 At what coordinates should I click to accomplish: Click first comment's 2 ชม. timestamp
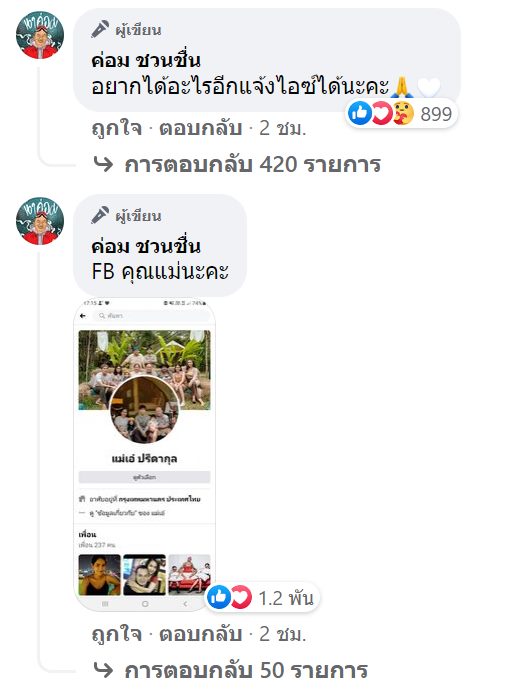pyautogui.click(x=282, y=128)
